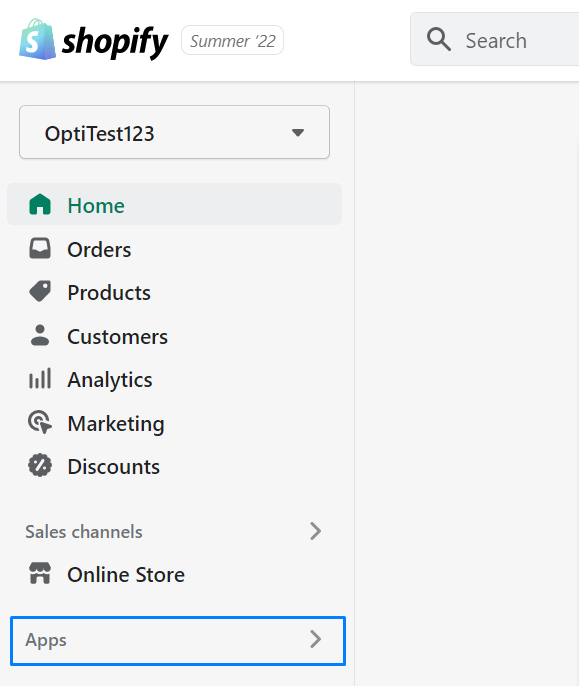Click the Discounts percent badge icon

click(40, 466)
